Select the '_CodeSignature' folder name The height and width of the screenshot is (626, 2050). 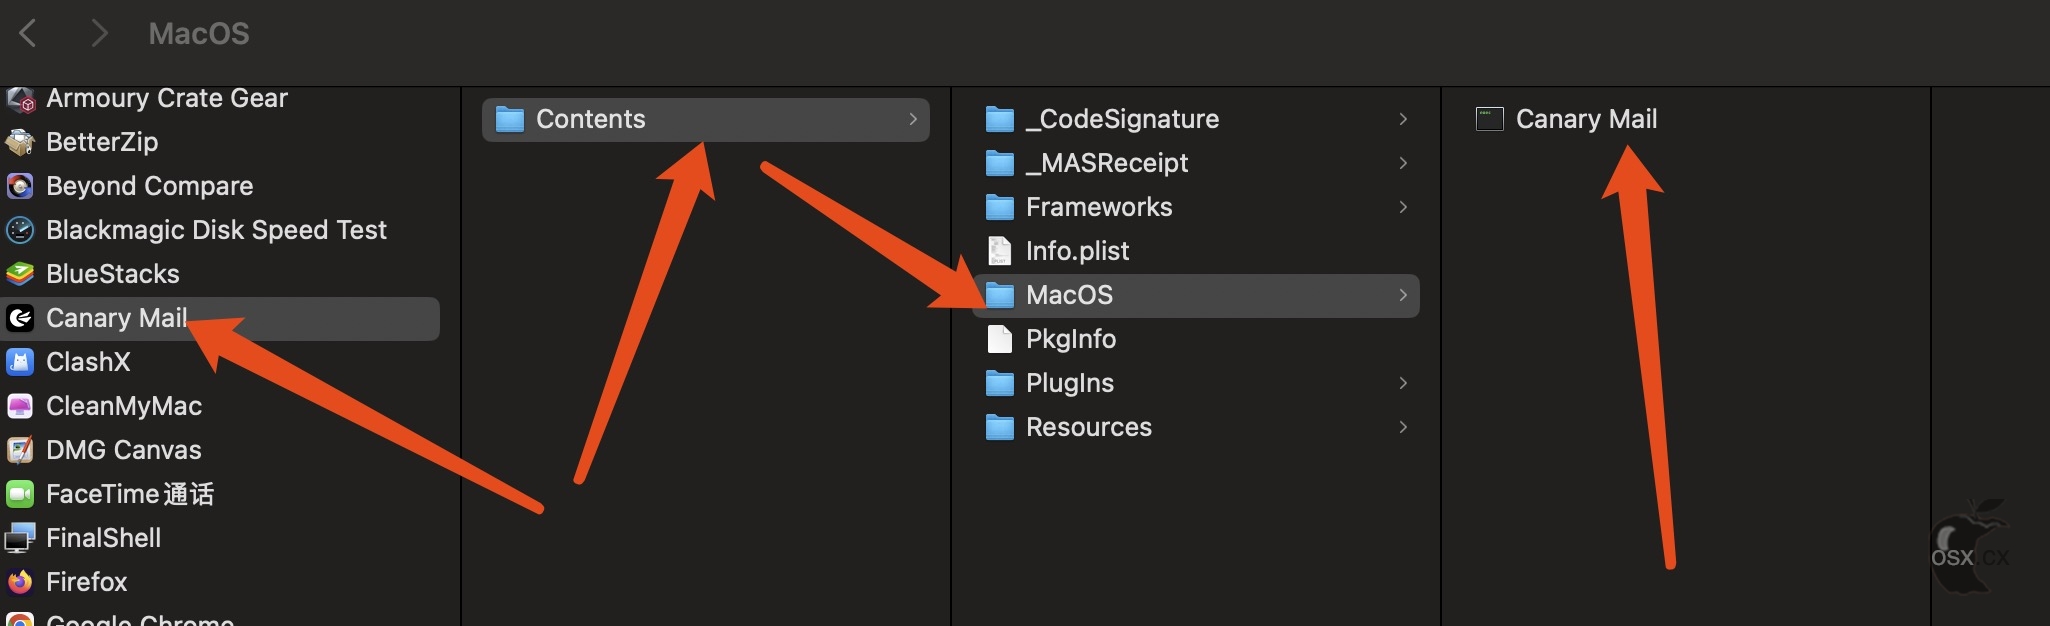pos(1123,119)
